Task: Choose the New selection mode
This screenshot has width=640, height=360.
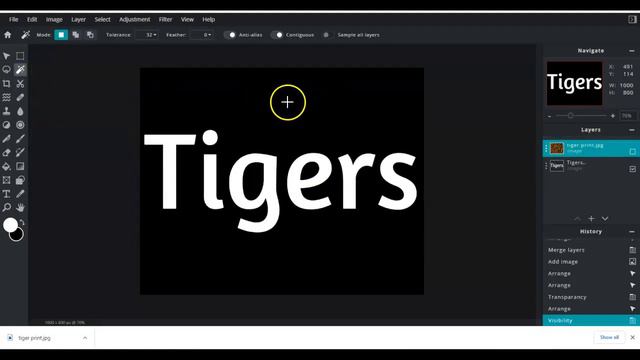Action: [x=61, y=35]
